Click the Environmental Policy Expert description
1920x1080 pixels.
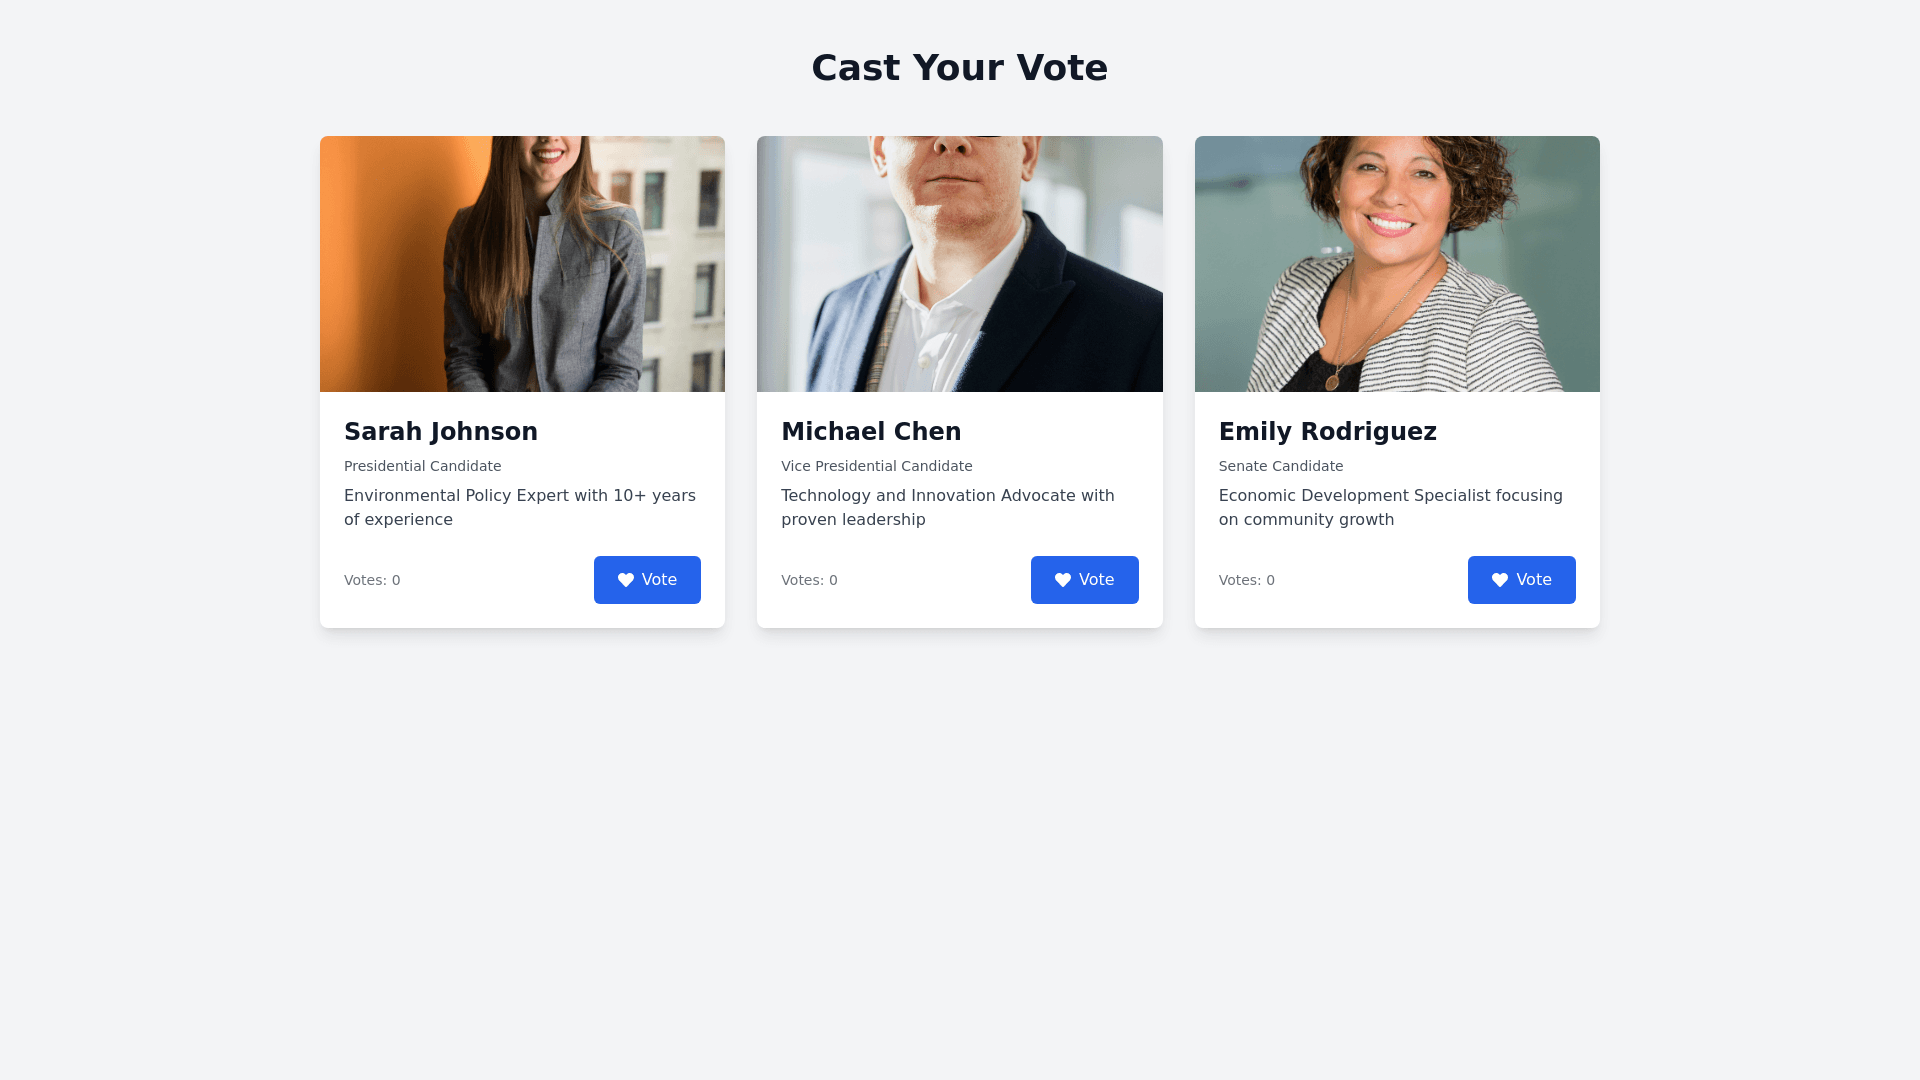(519, 507)
